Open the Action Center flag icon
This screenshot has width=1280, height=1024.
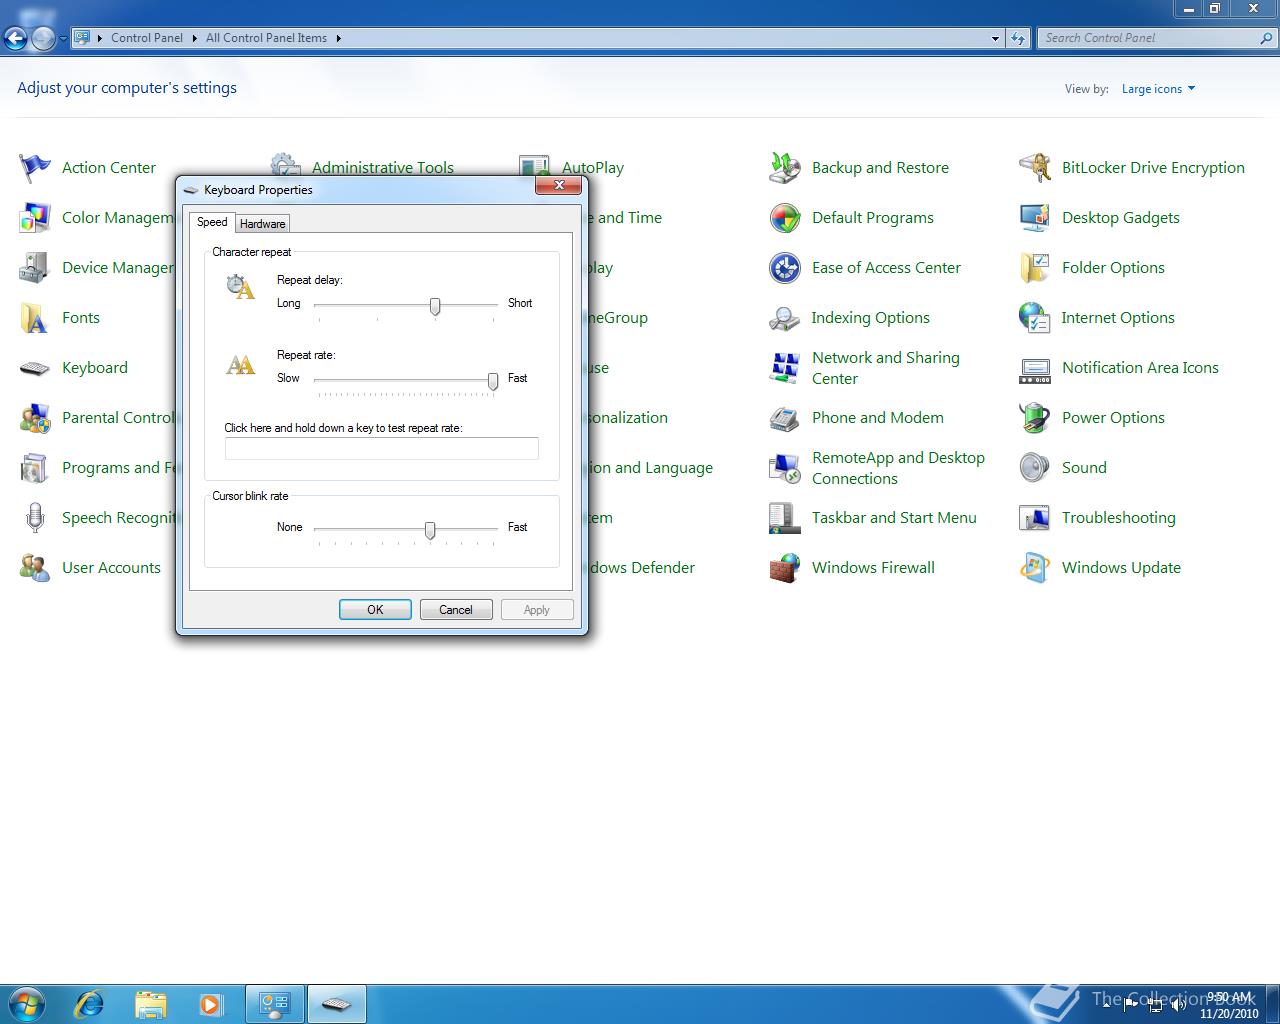click(35, 168)
